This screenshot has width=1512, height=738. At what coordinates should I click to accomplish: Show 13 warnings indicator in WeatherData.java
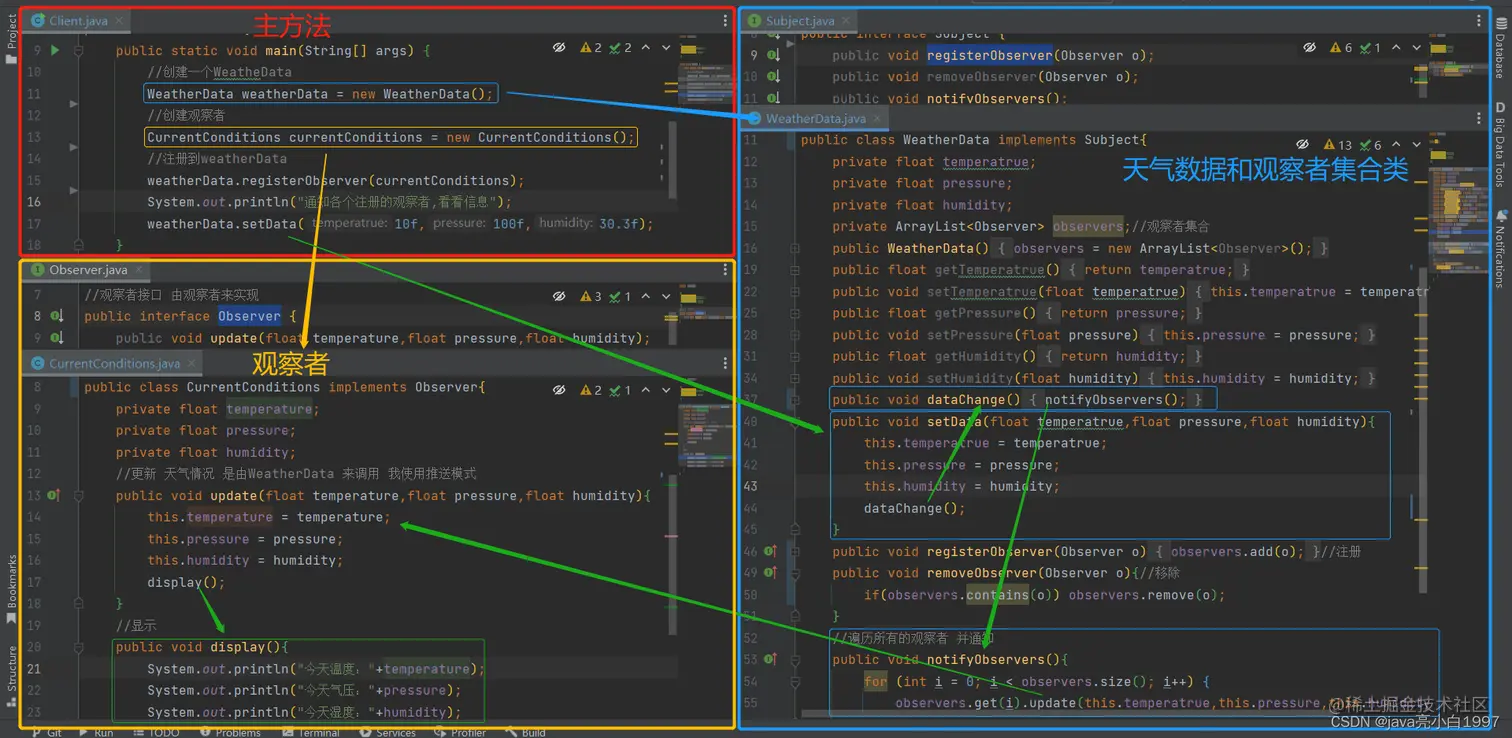[x=1338, y=145]
